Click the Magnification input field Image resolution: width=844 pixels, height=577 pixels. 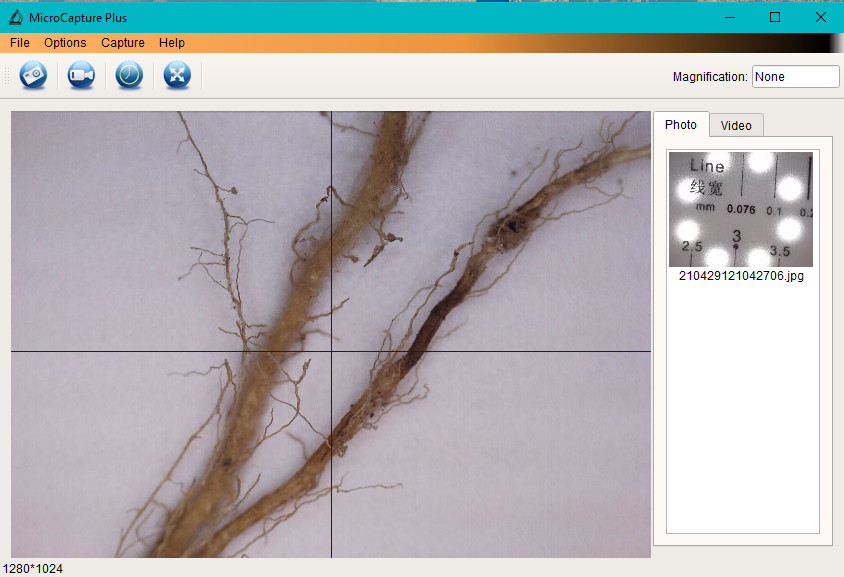tap(795, 77)
